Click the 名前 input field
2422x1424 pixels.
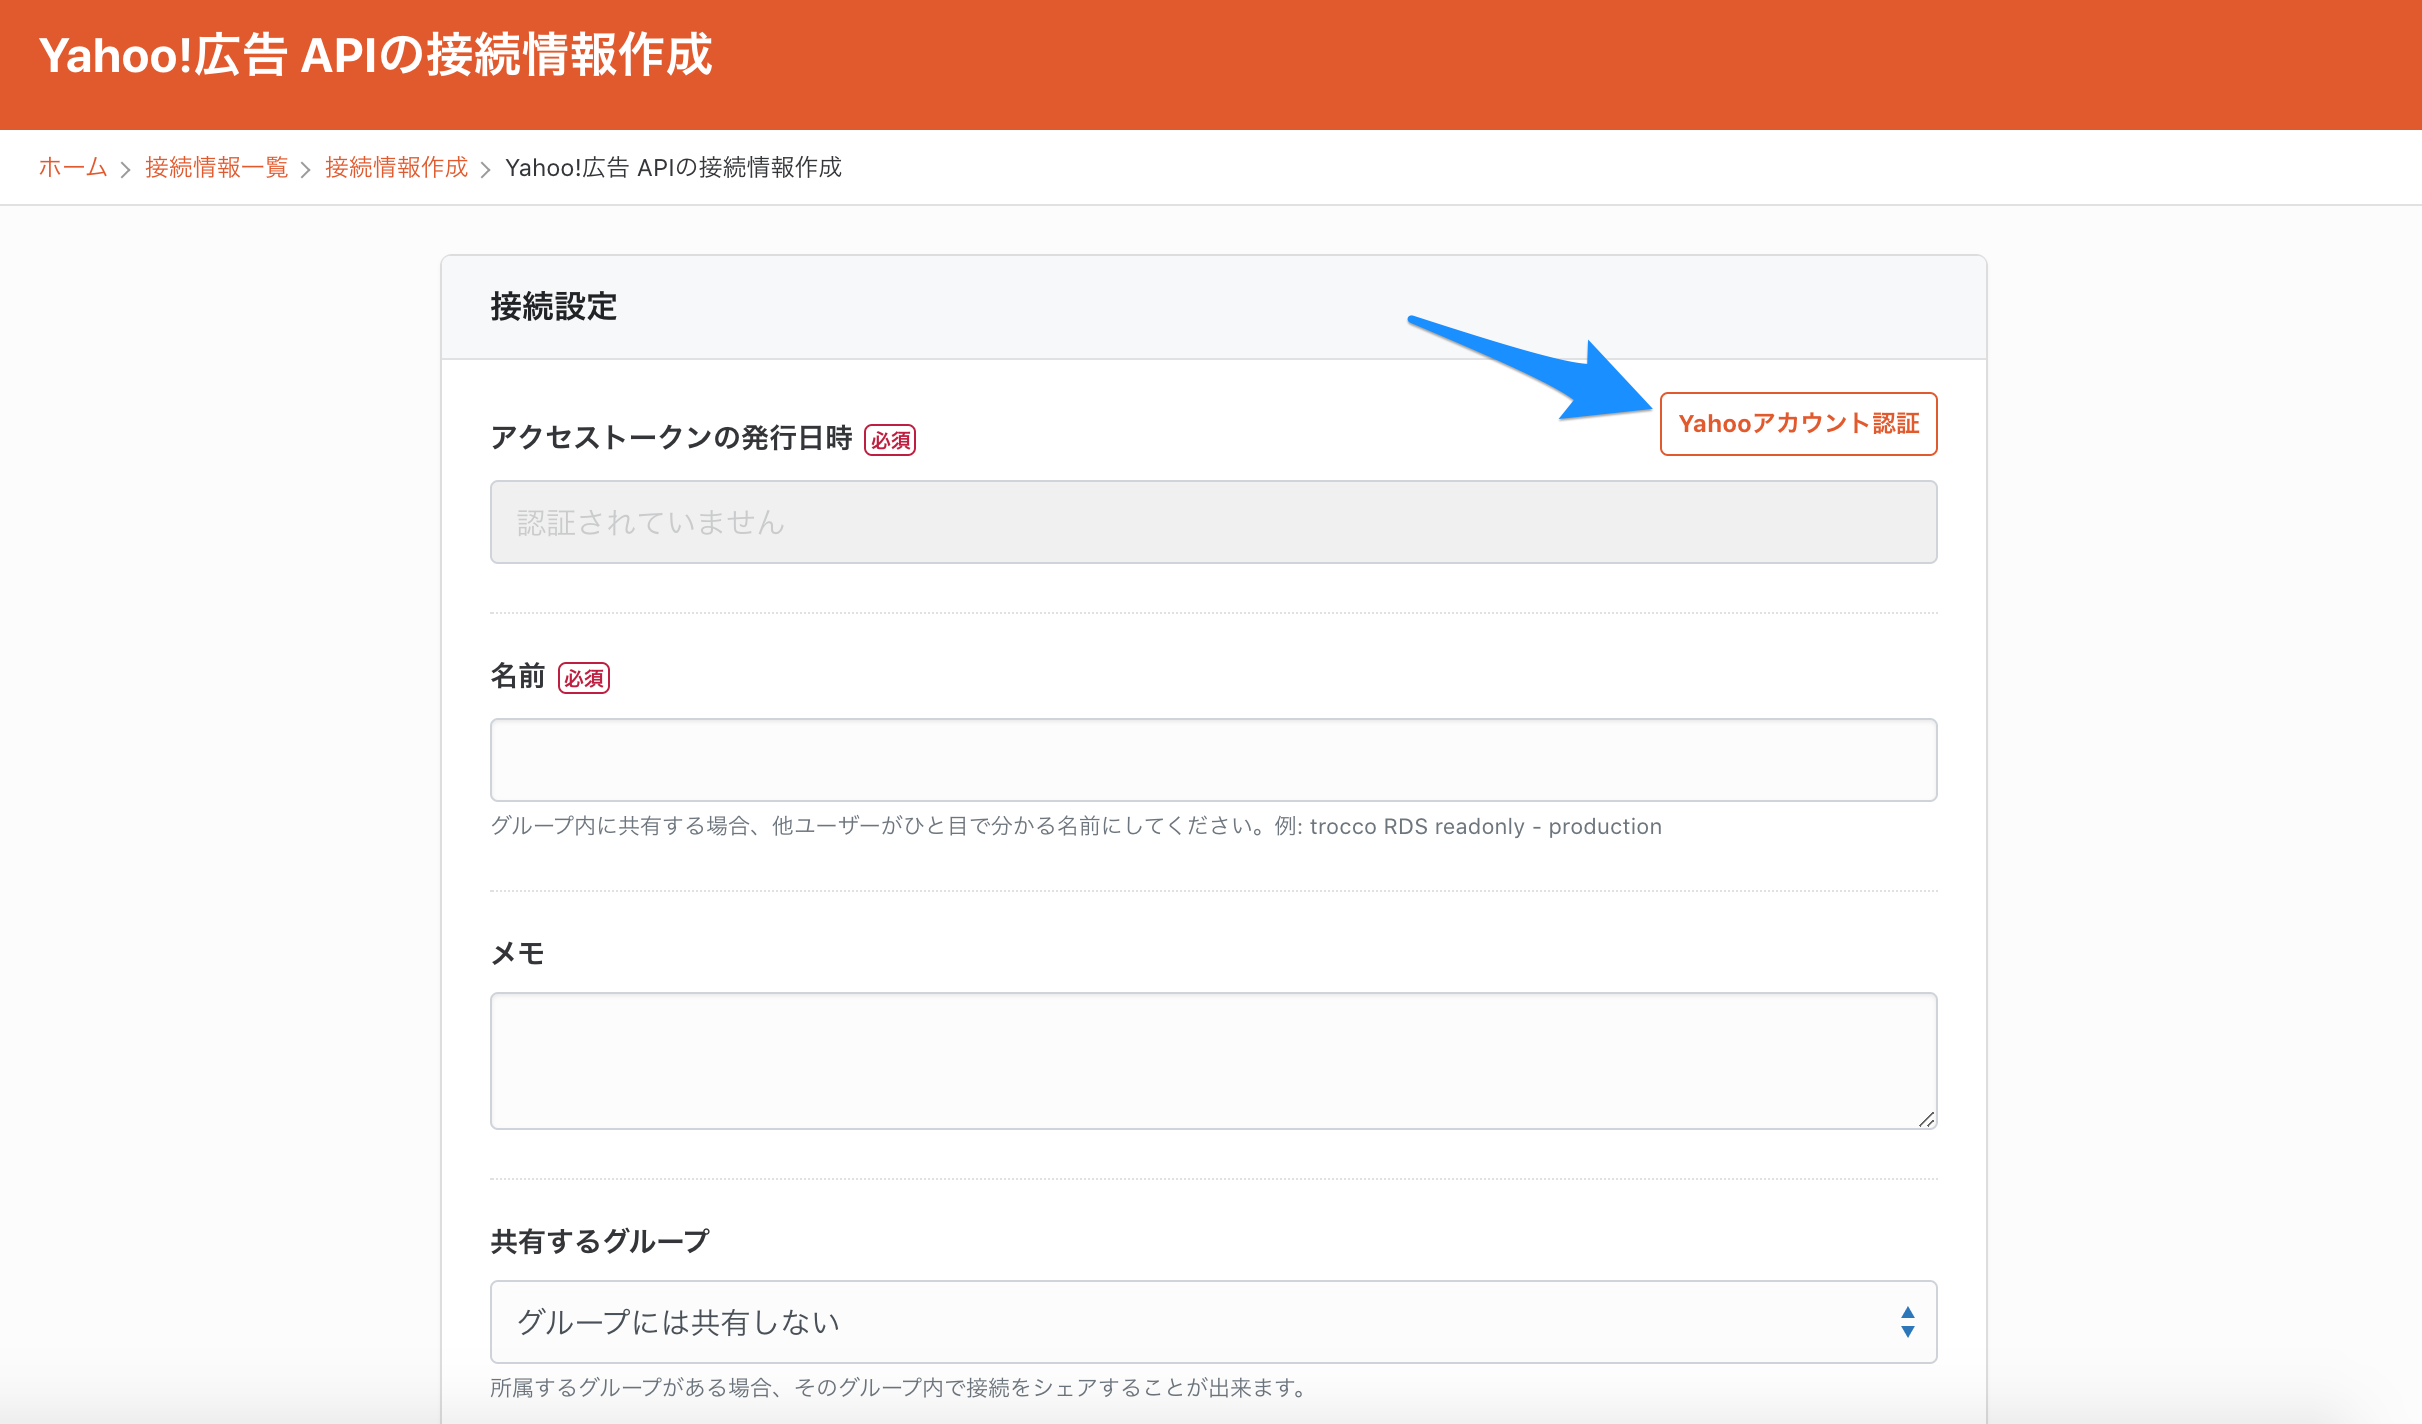tap(1213, 760)
